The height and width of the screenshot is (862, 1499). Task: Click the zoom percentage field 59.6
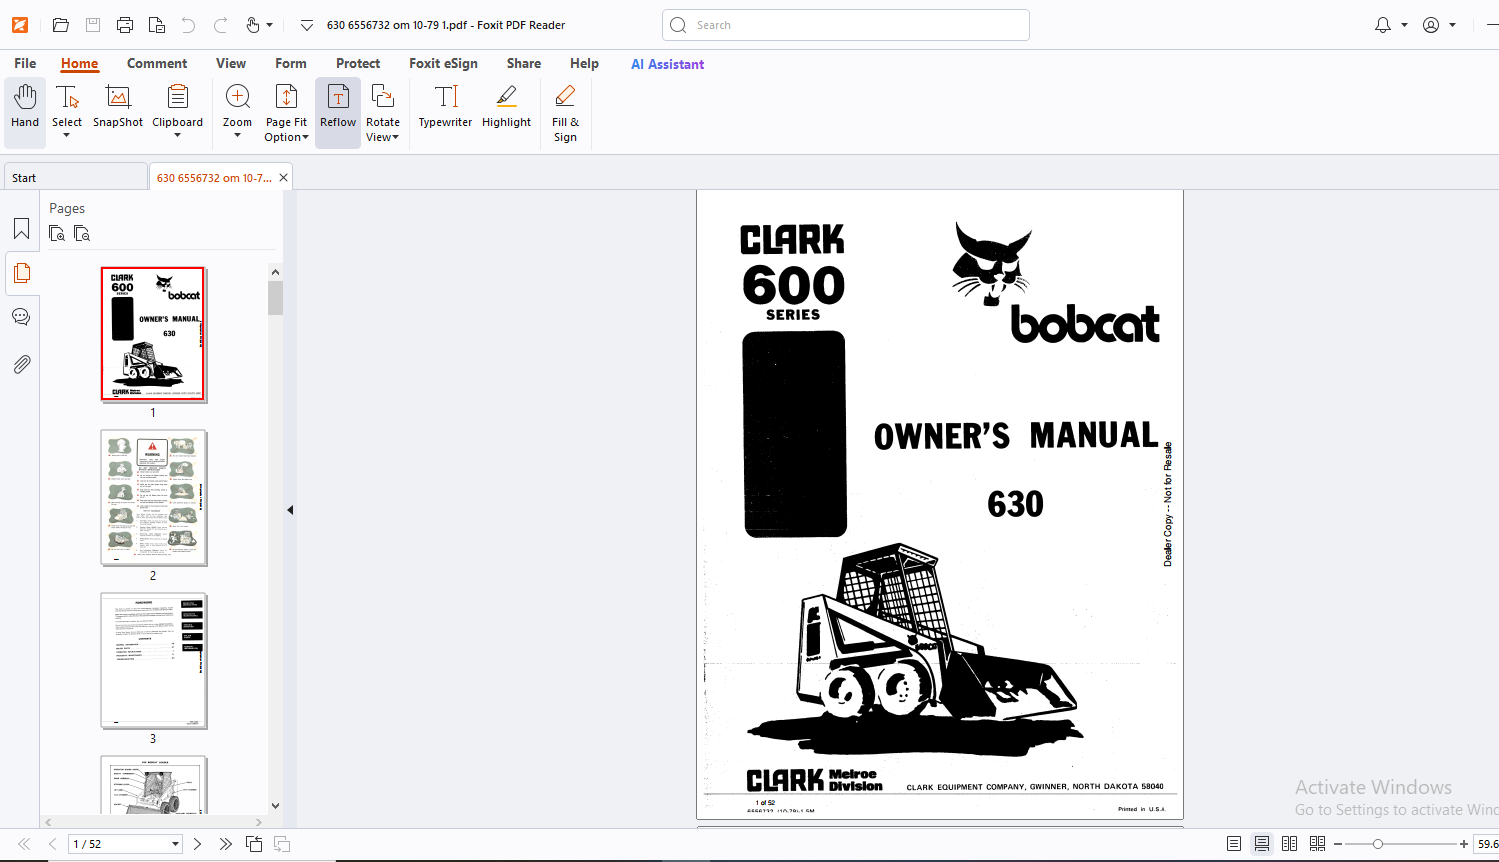1486,844
